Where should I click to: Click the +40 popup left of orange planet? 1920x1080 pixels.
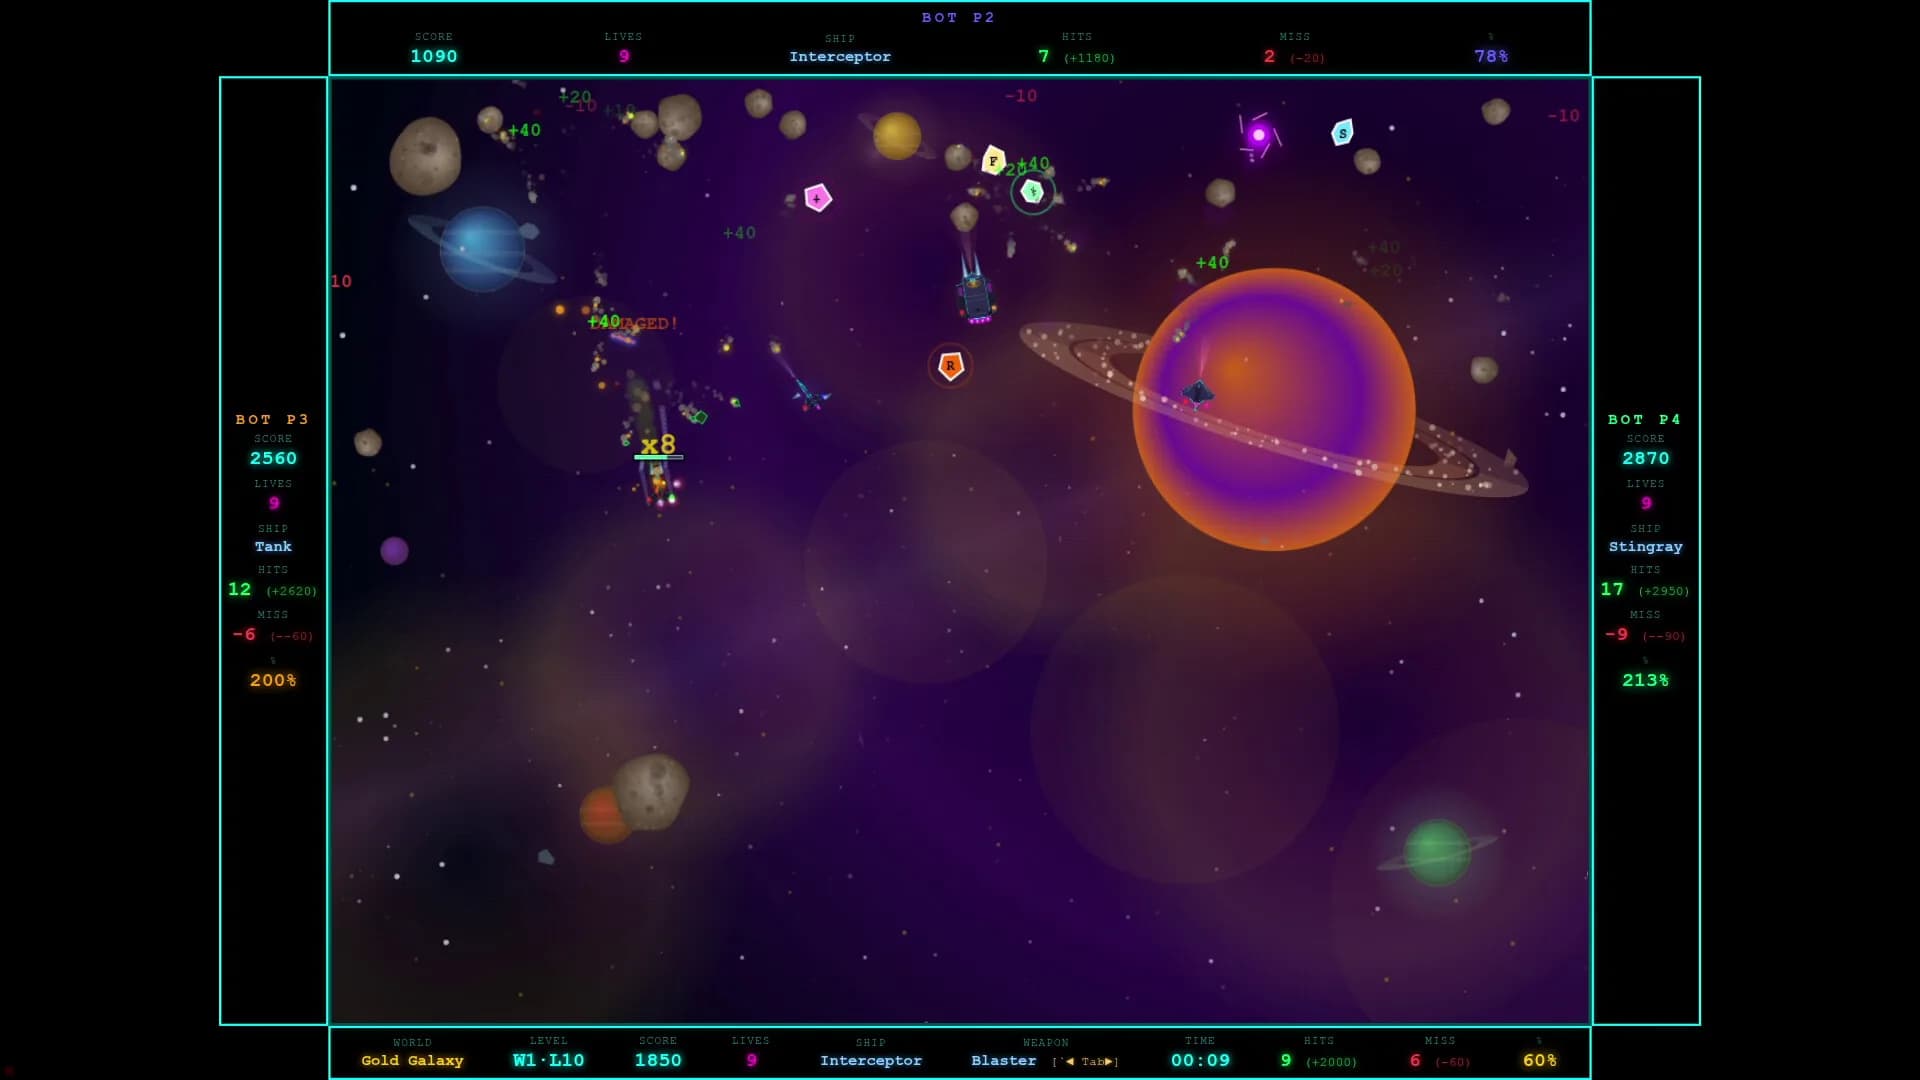click(1212, 263)
